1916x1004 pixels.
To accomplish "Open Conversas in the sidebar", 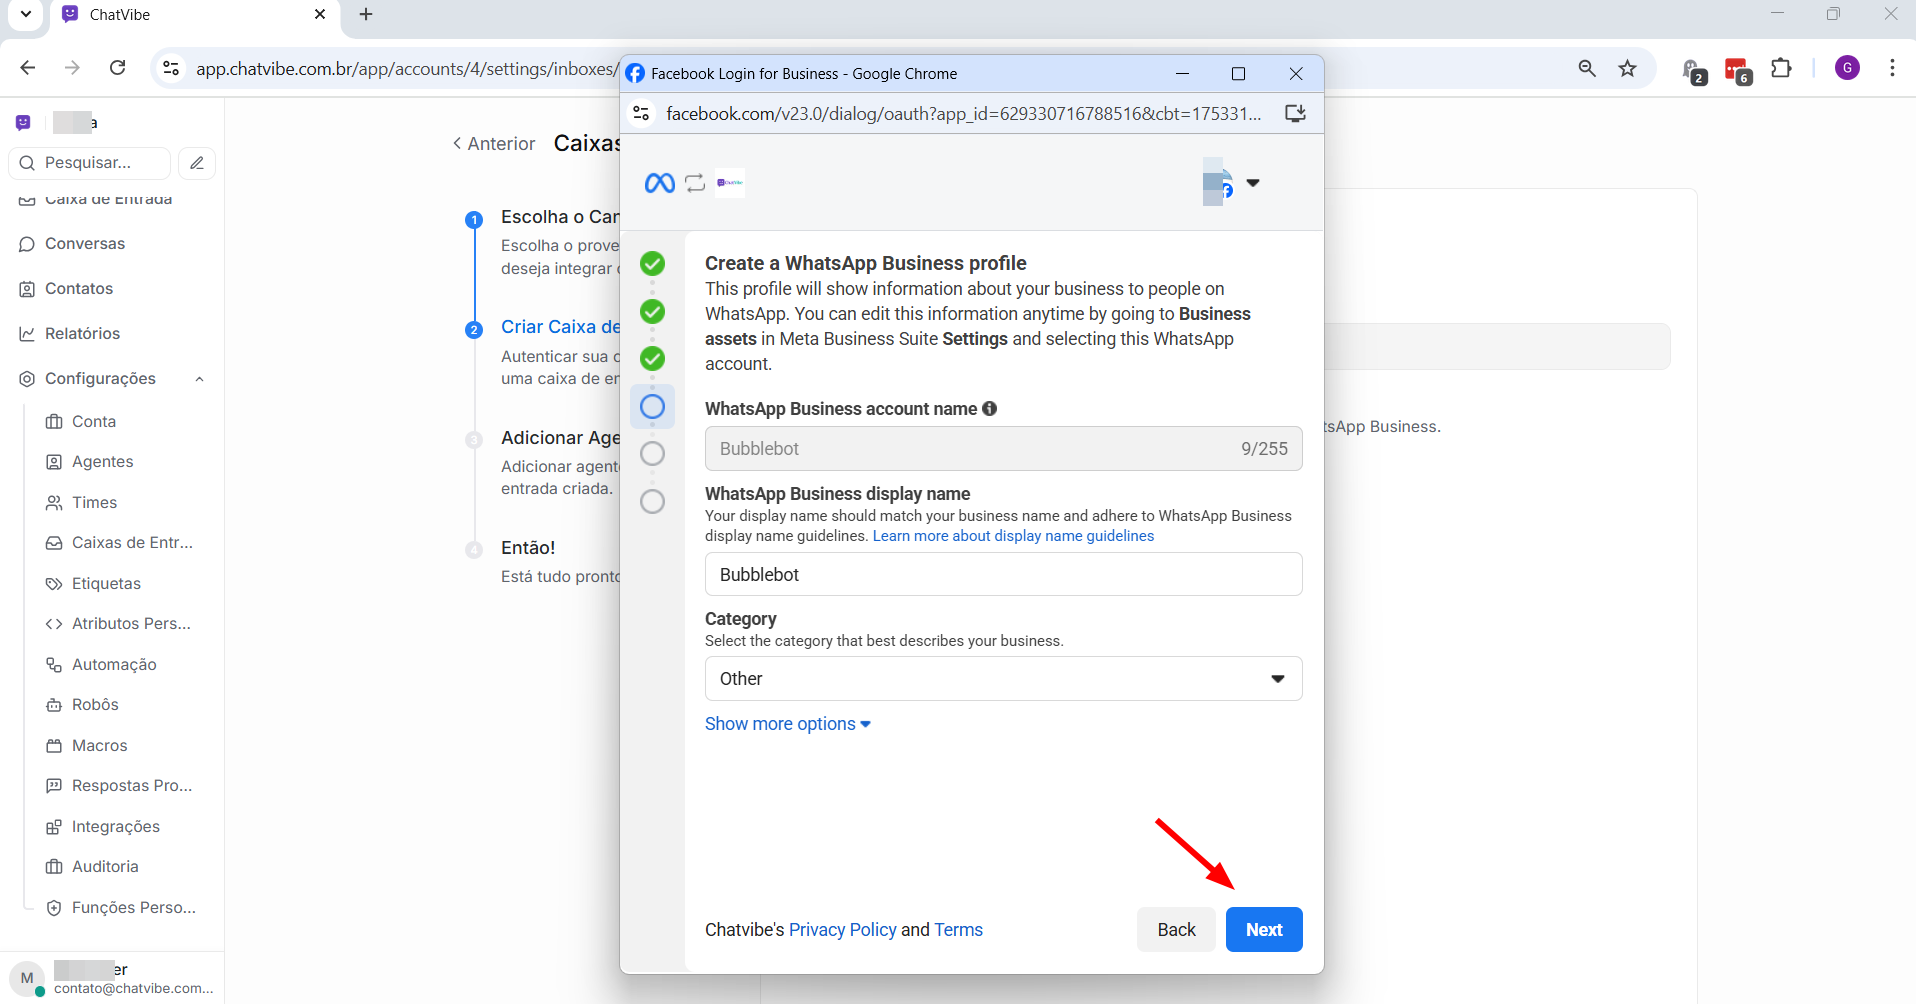I will (x=85, y=243).
